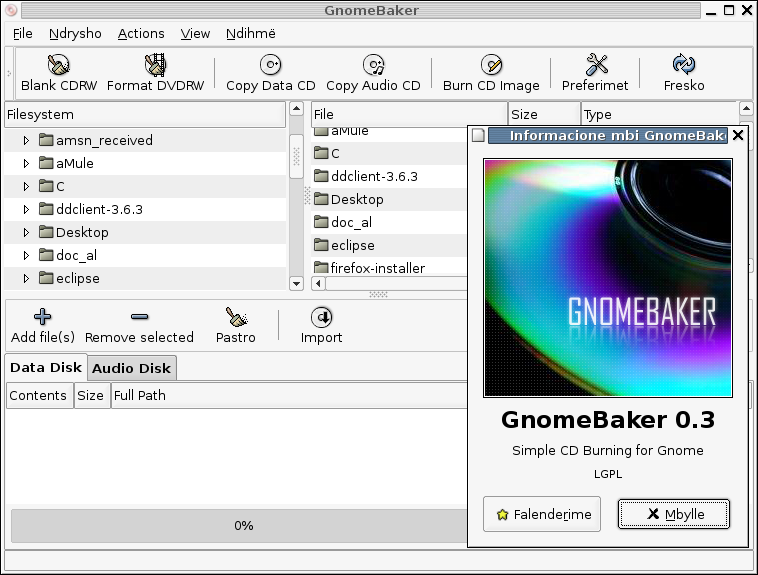The image size is (758, 575).
Task: Click the toolbar drag handle
Action: tap(9, 74)
